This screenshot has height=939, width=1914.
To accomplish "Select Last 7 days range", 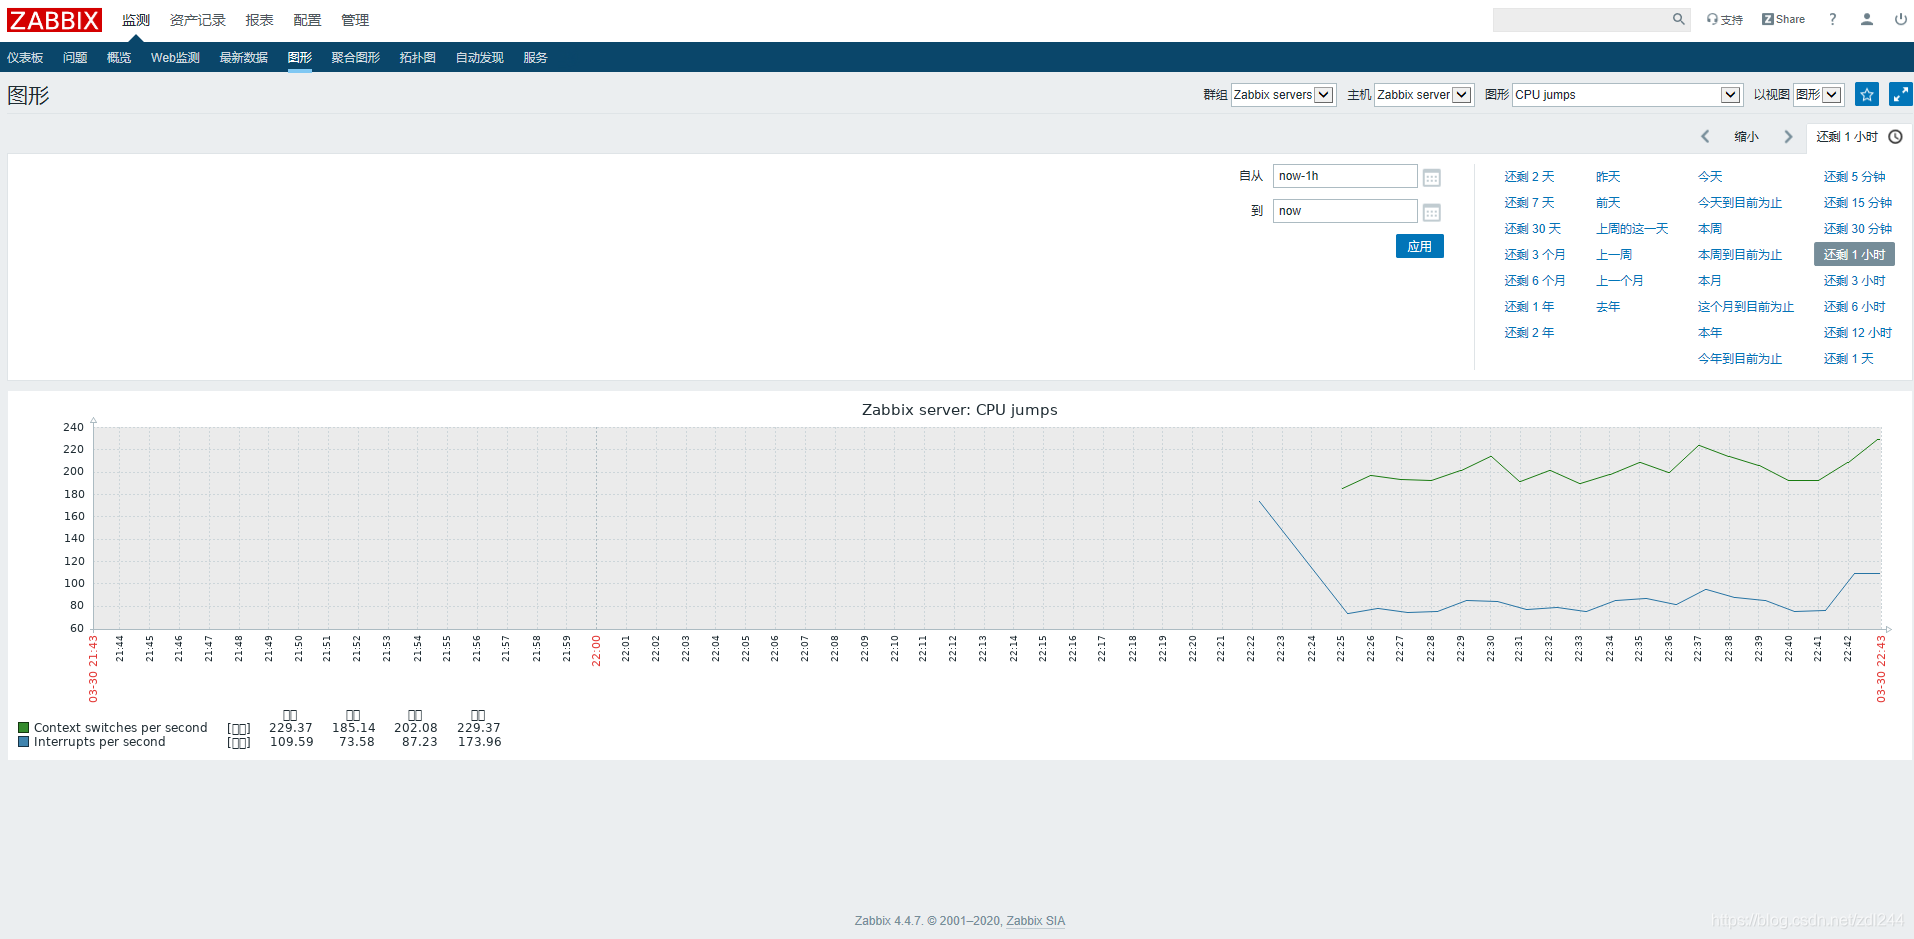I will [x=1530, y=203].
